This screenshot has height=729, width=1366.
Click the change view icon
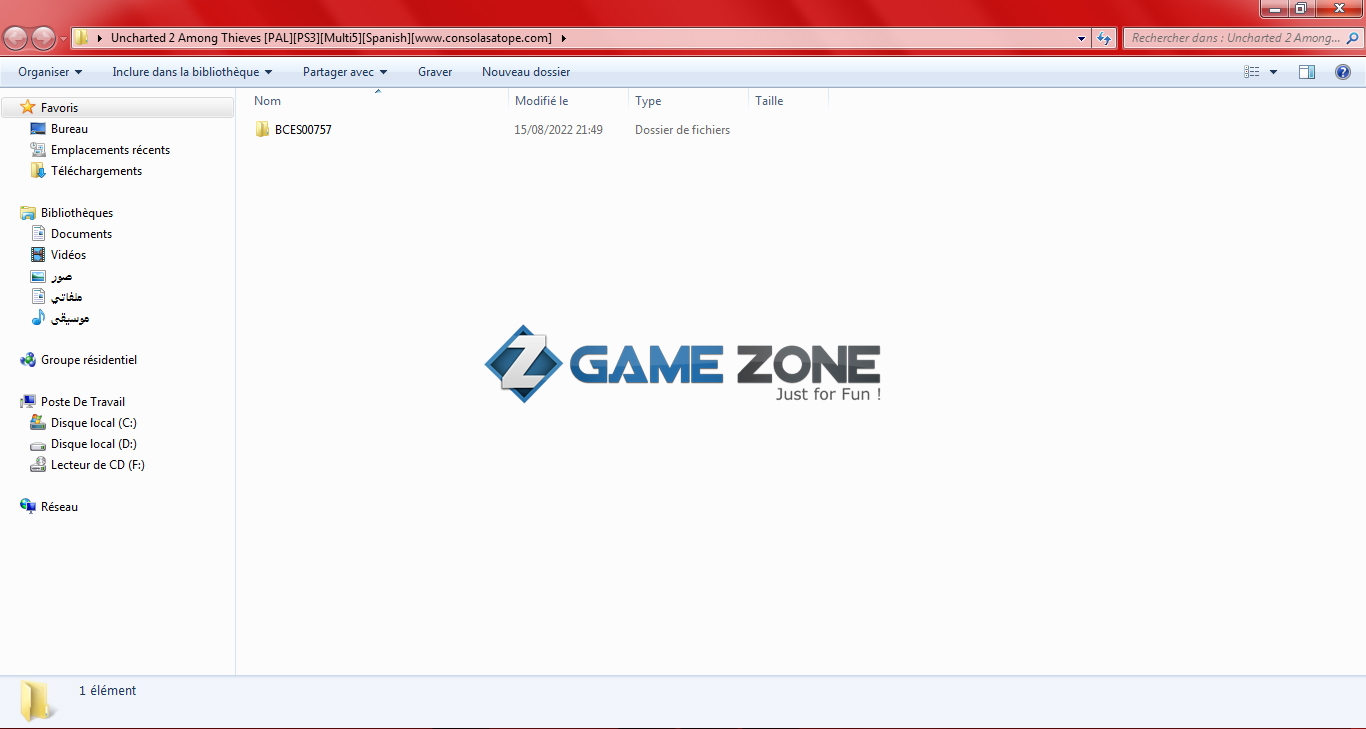[x=1252, y=72]
